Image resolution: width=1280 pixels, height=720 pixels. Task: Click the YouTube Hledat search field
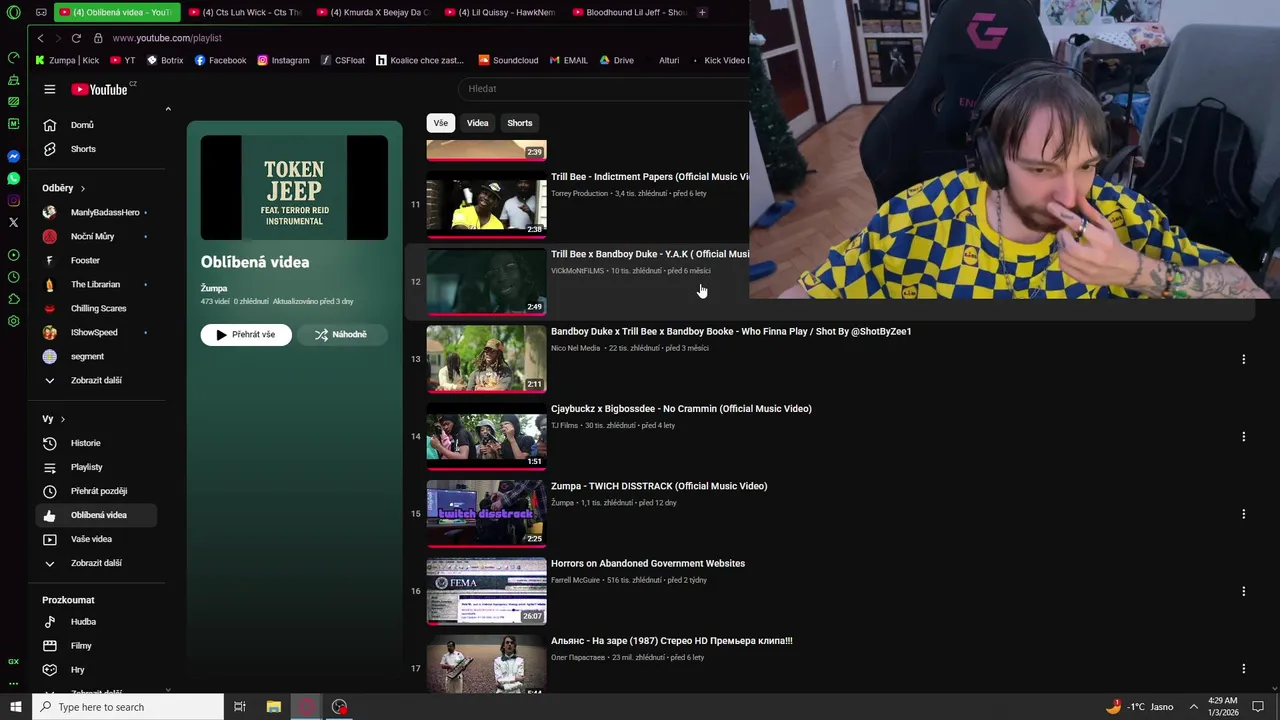[605, 89]
